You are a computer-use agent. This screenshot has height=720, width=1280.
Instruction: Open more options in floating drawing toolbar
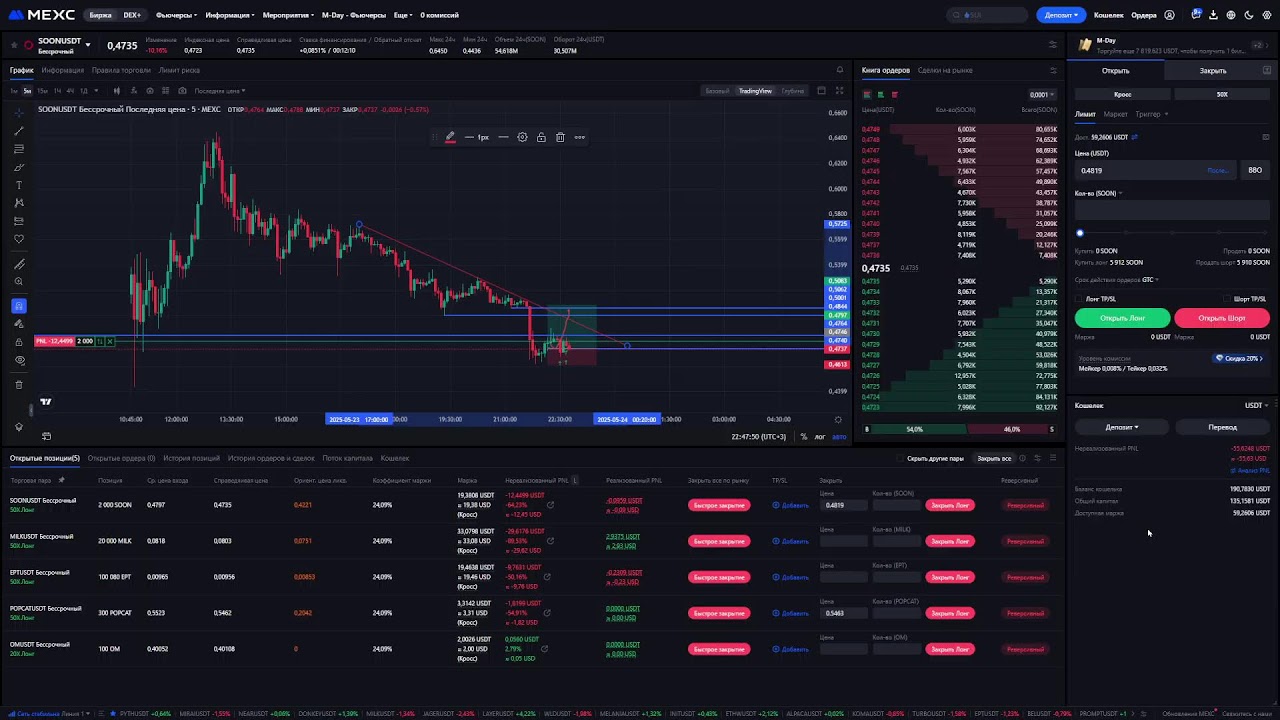(x=579, y=137)
